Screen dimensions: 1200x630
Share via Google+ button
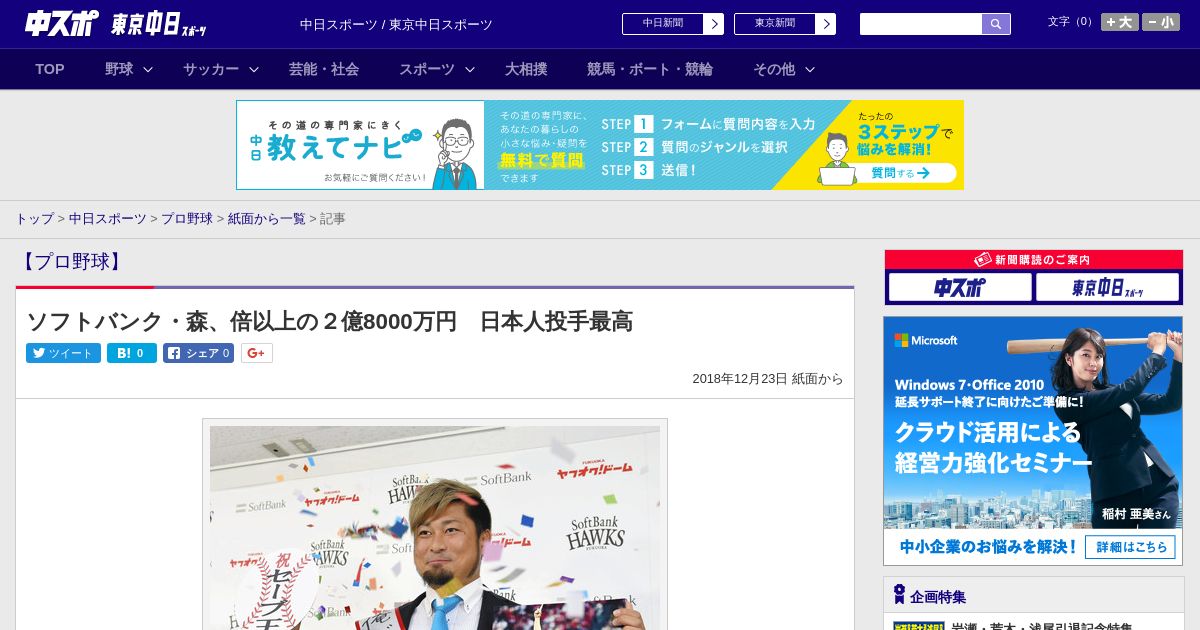257,353
